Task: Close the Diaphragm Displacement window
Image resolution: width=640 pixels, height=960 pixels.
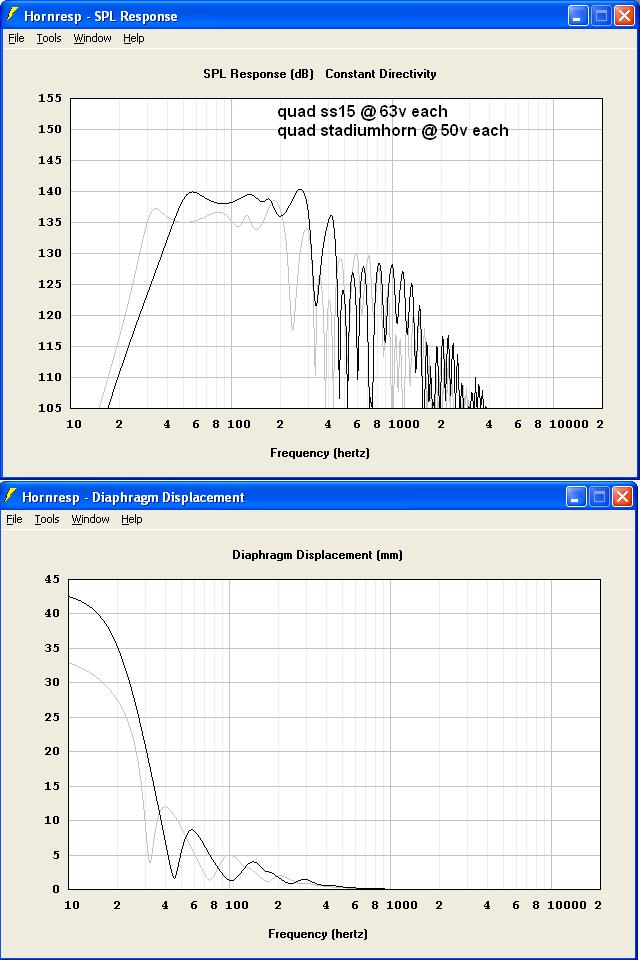Action: [x=622, y=497]
